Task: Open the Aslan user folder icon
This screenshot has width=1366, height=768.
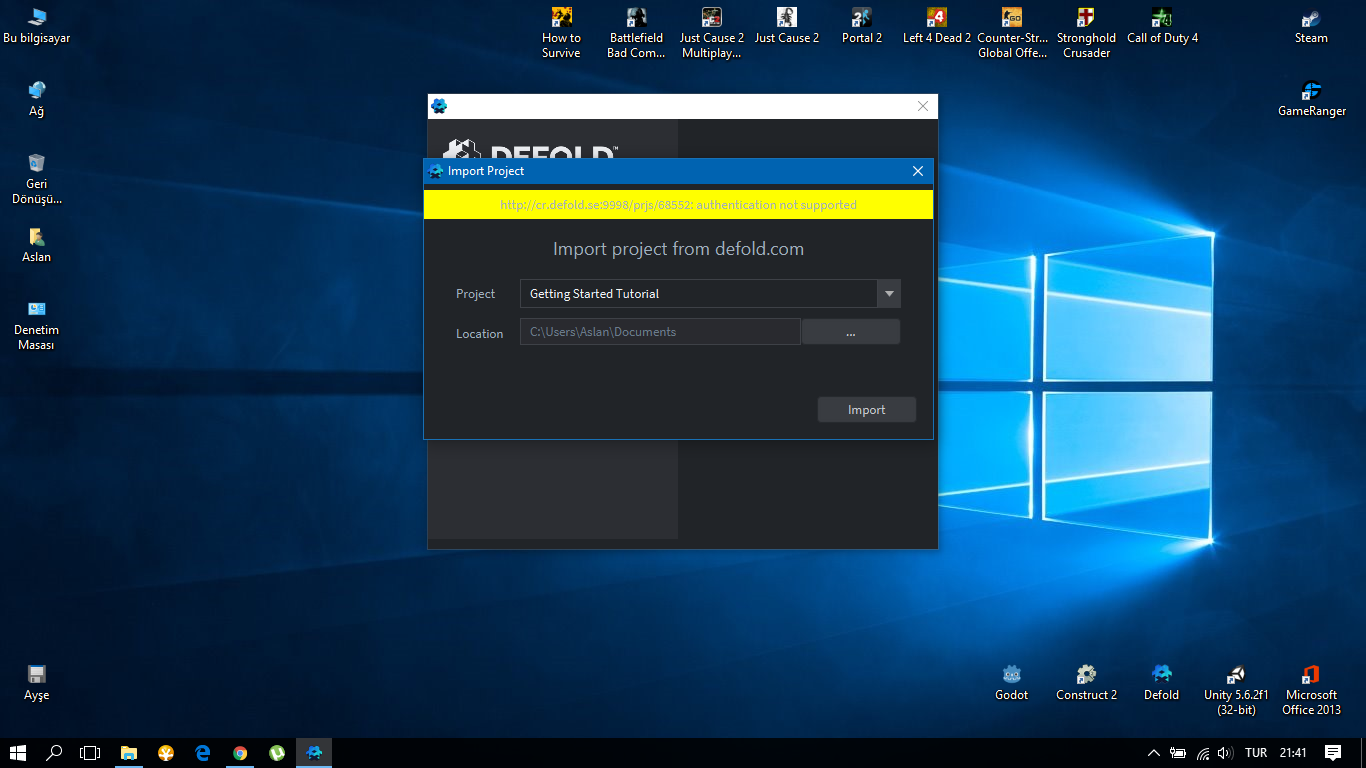Action: coord(36,246)
